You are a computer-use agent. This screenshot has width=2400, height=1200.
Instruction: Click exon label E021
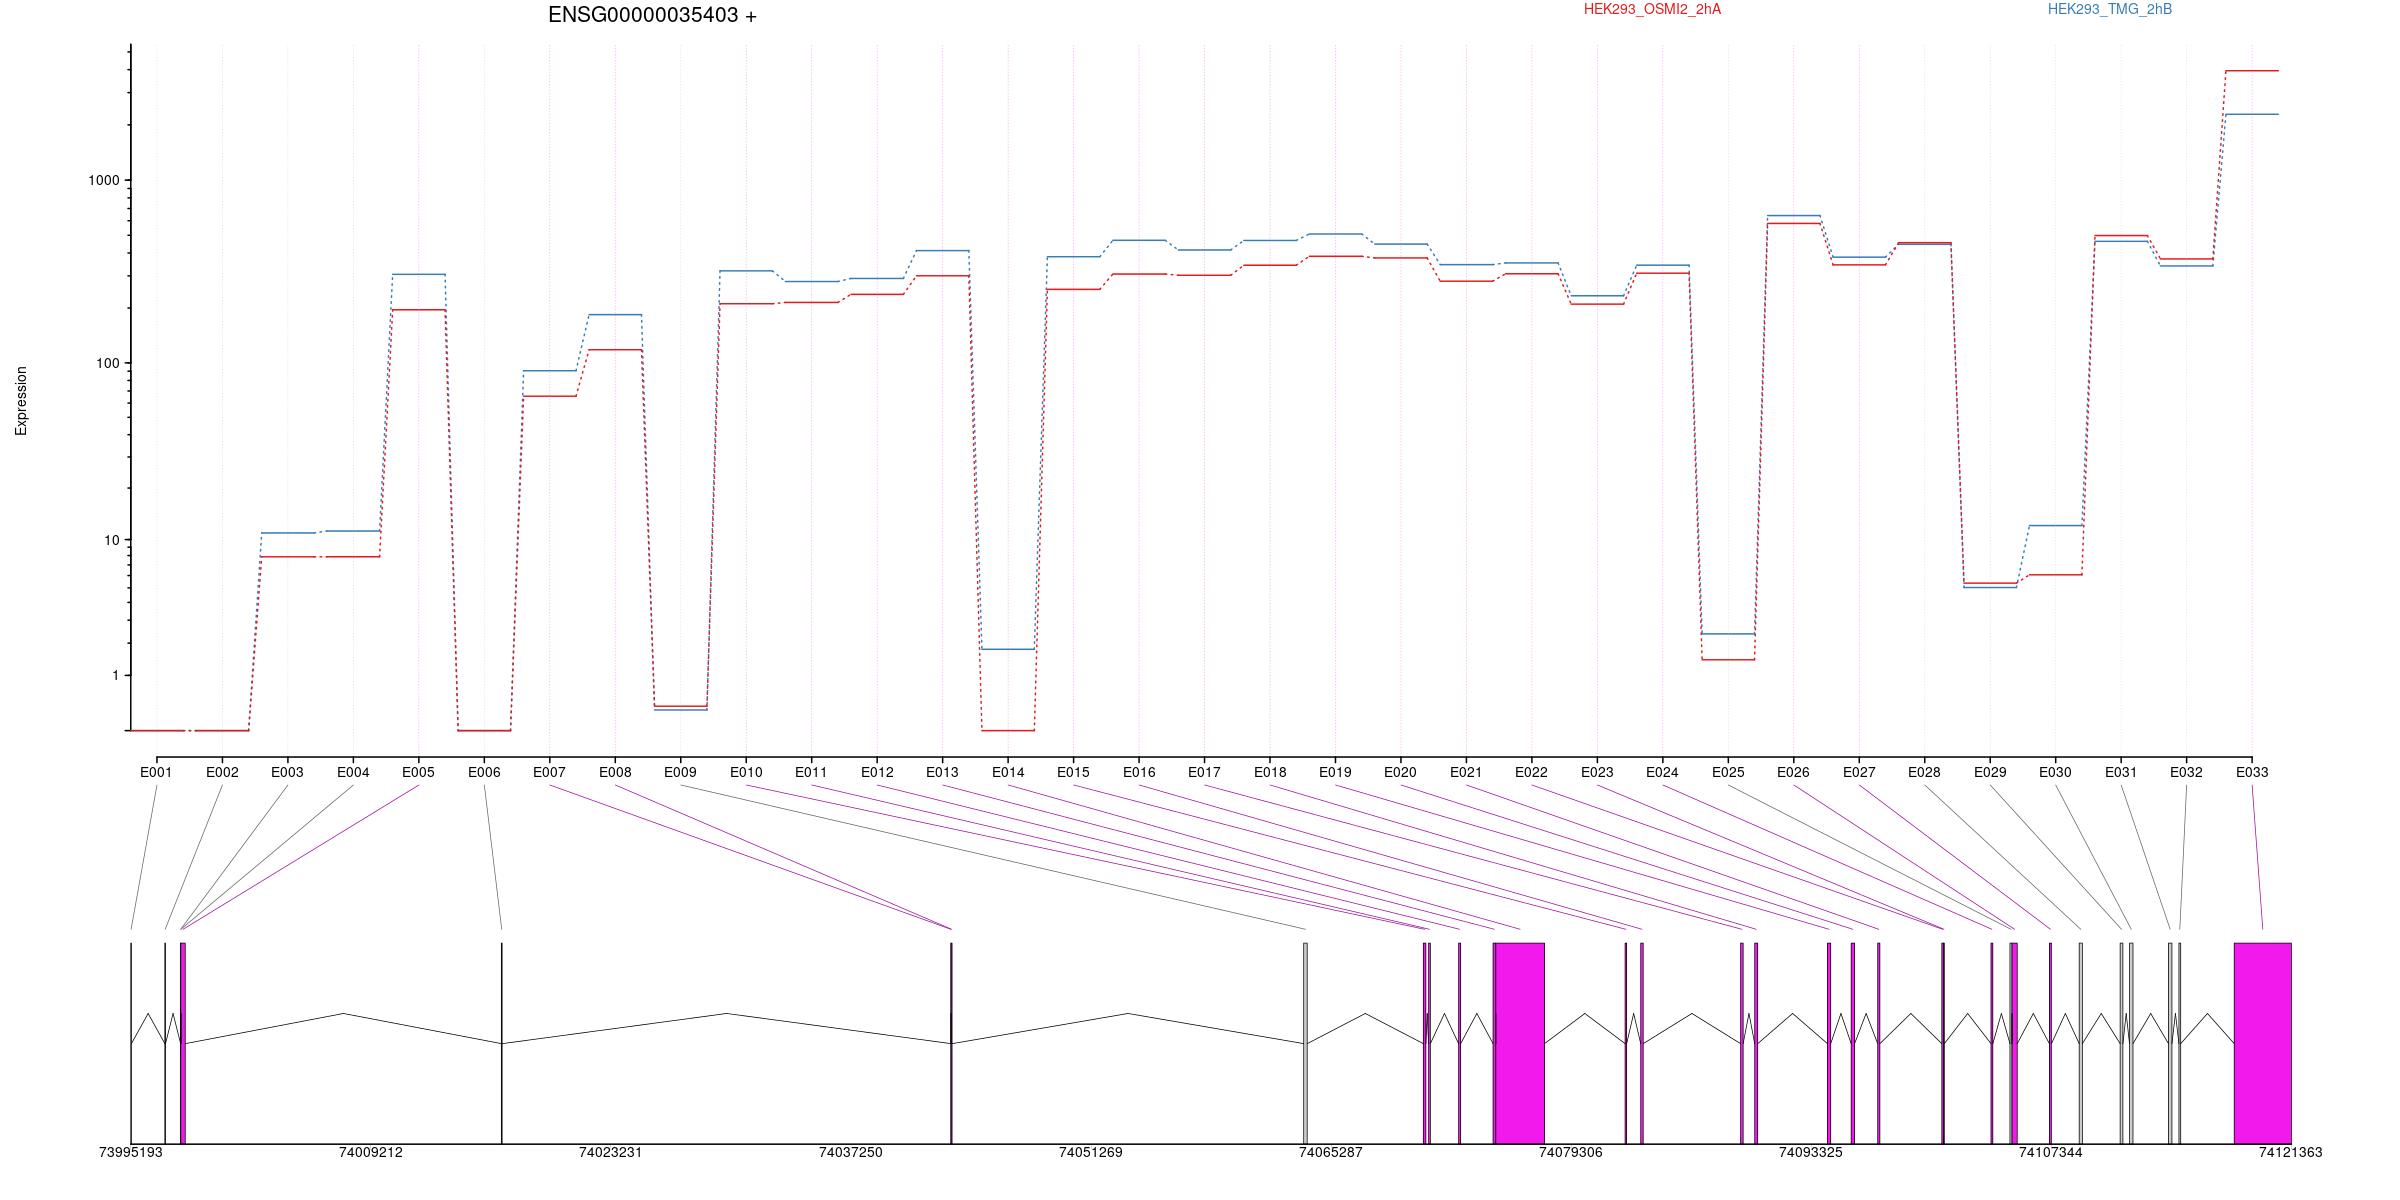(x=1466, y=772)
